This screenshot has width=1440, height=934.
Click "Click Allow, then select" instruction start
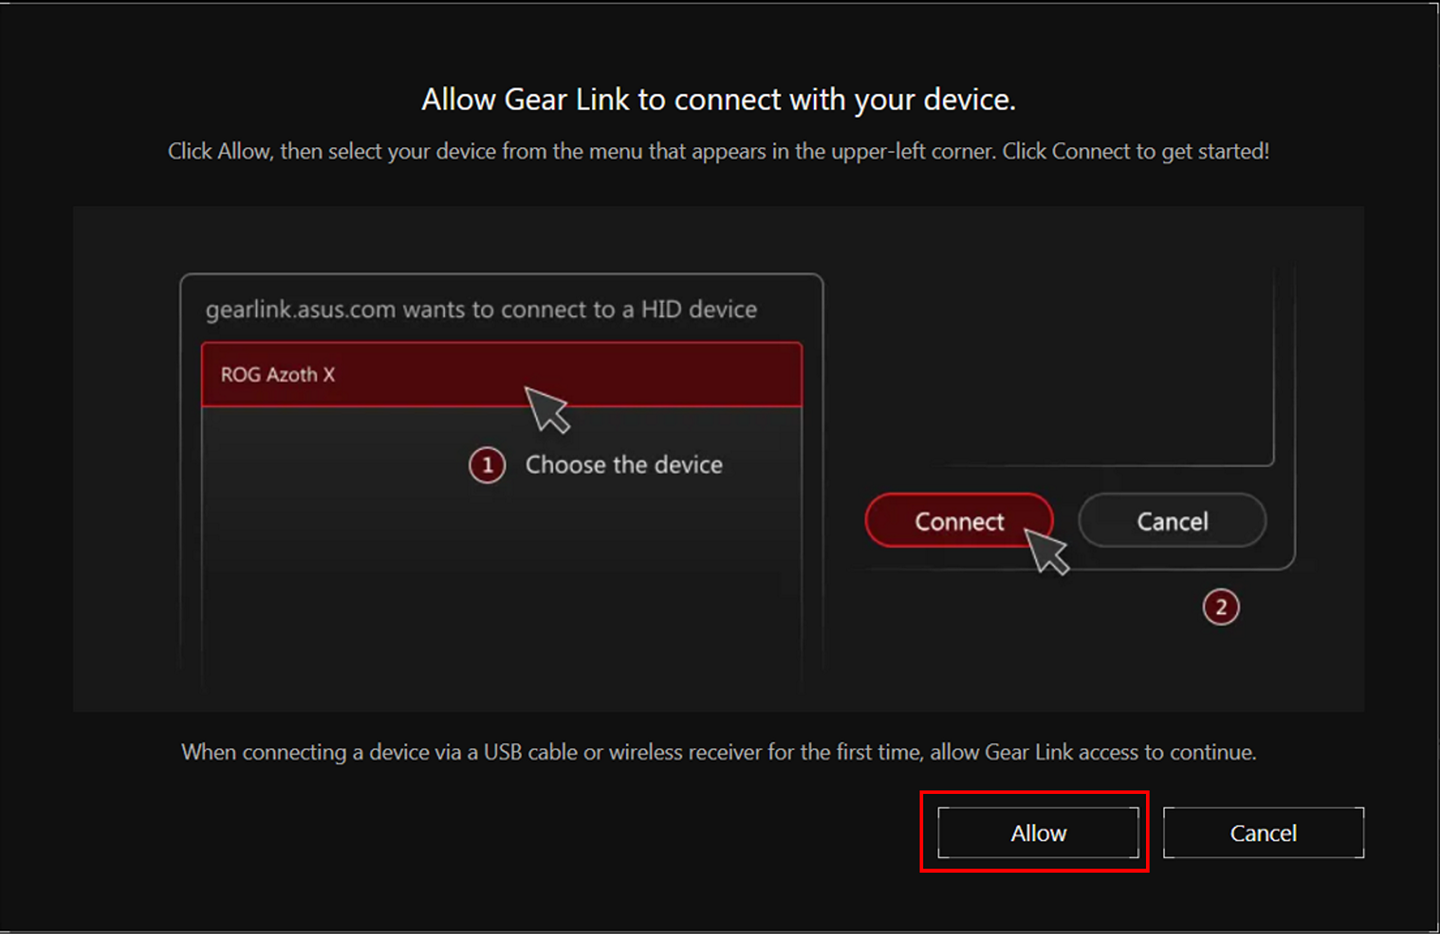point(274,152)
